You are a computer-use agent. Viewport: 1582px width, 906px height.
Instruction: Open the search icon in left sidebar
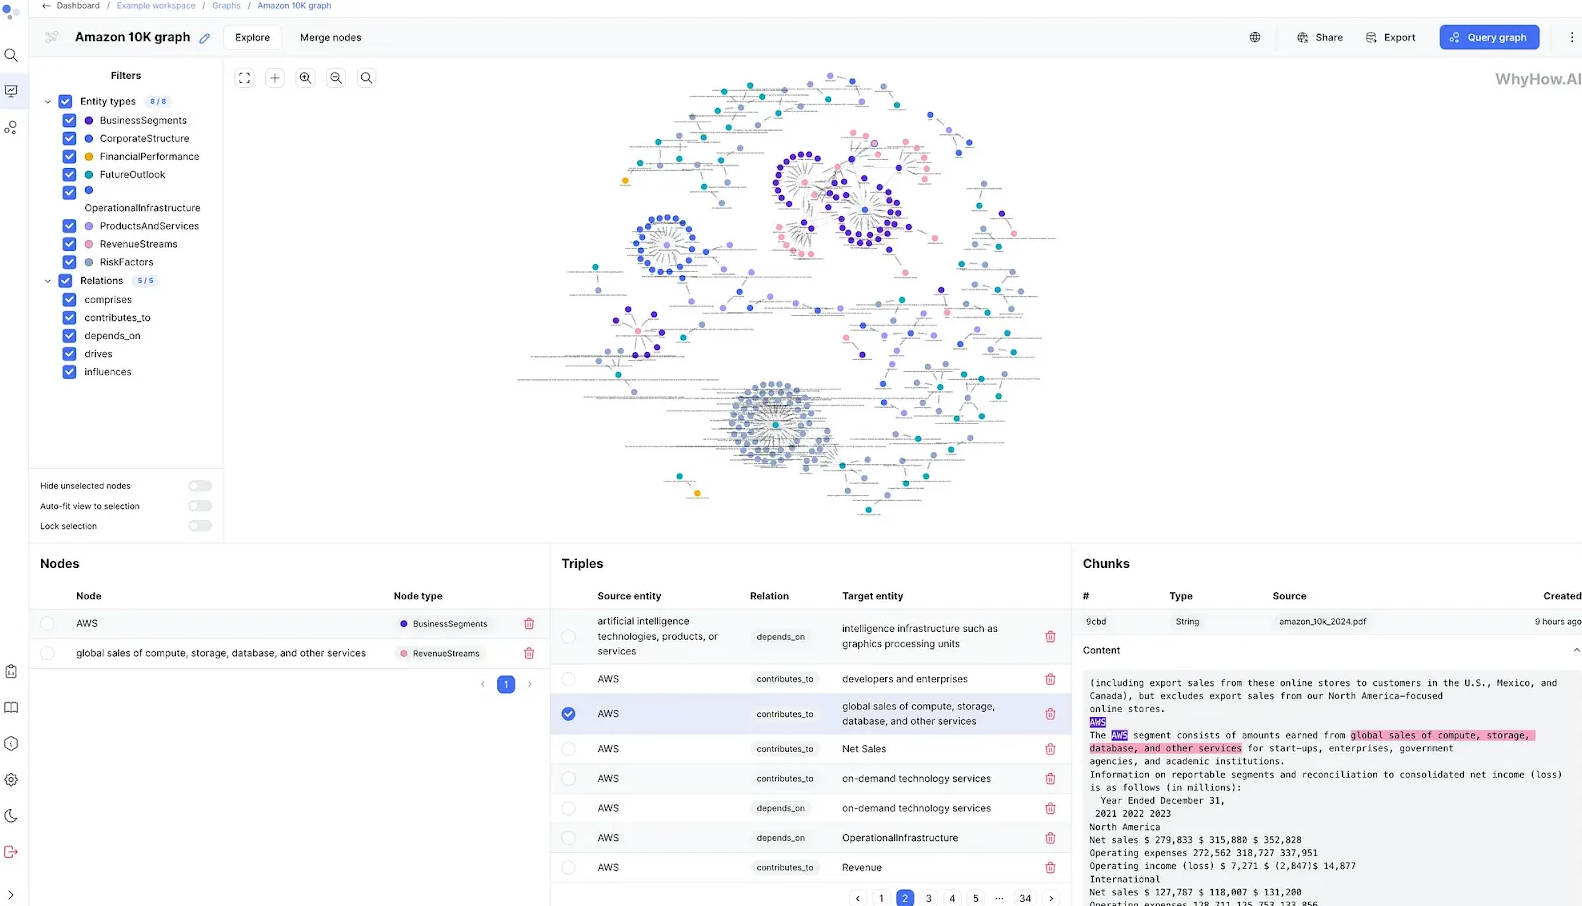[x=11, y=55]
